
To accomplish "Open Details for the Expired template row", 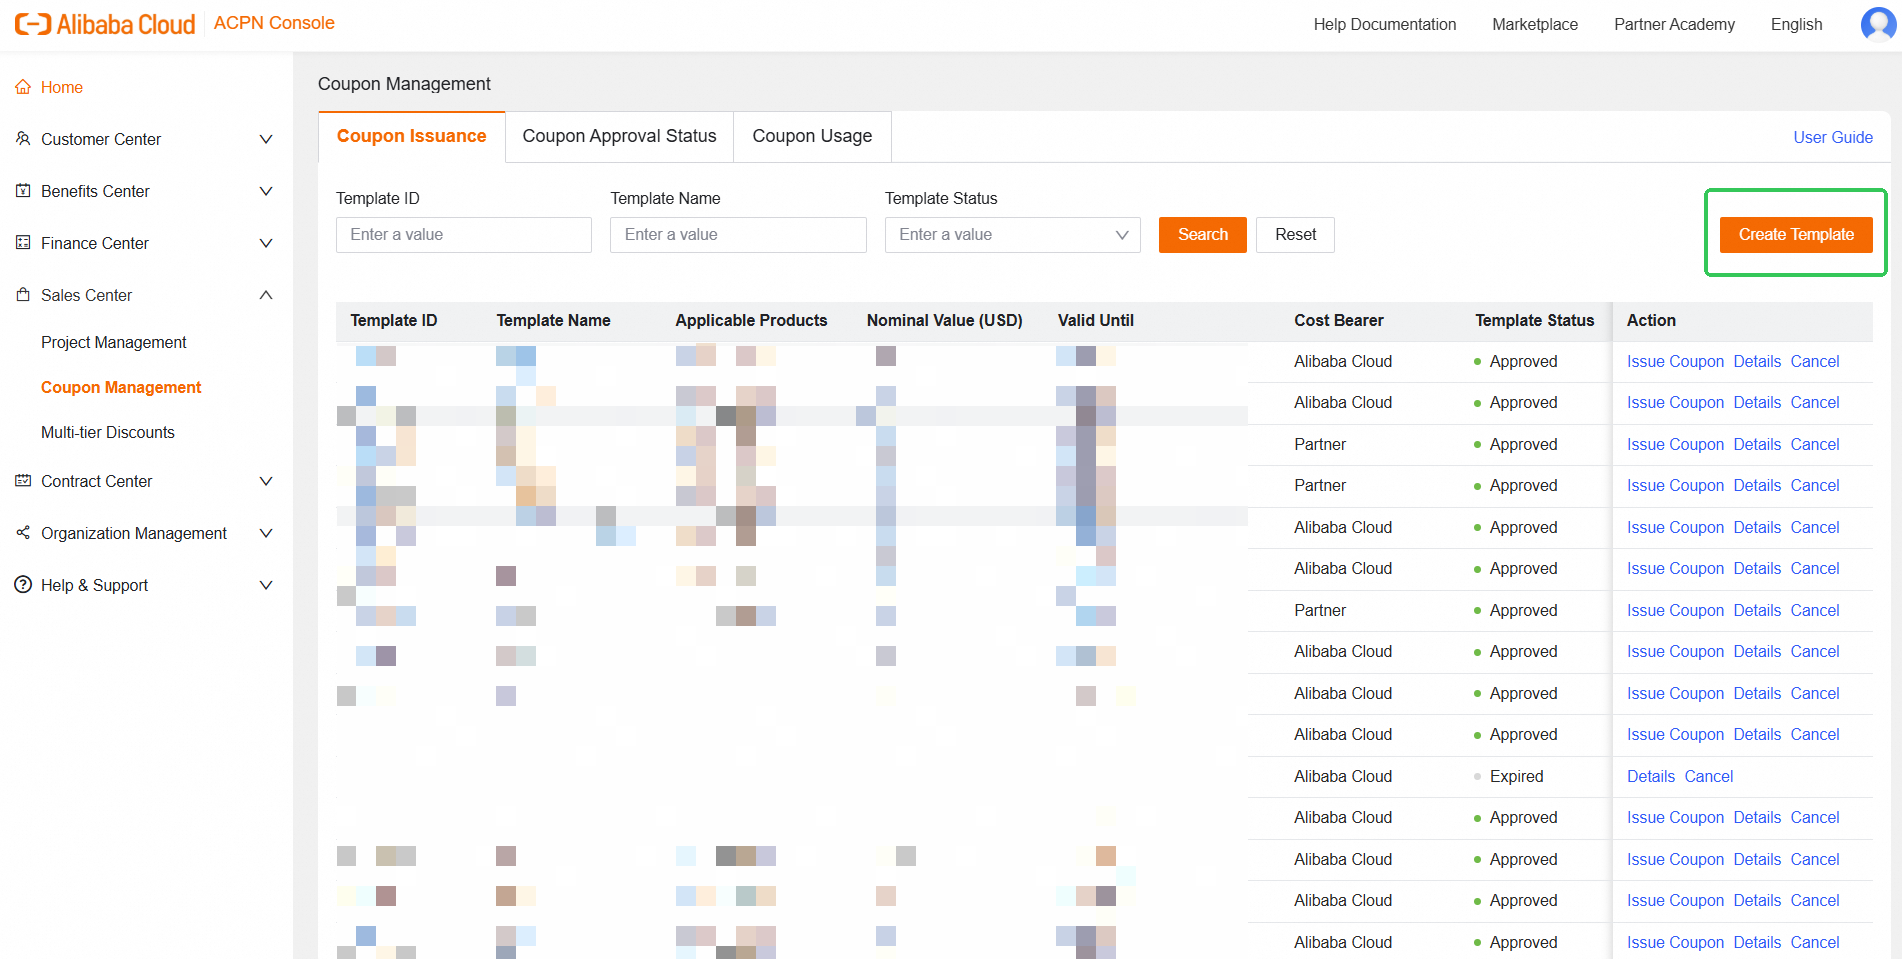I will tap(1651, 776).
